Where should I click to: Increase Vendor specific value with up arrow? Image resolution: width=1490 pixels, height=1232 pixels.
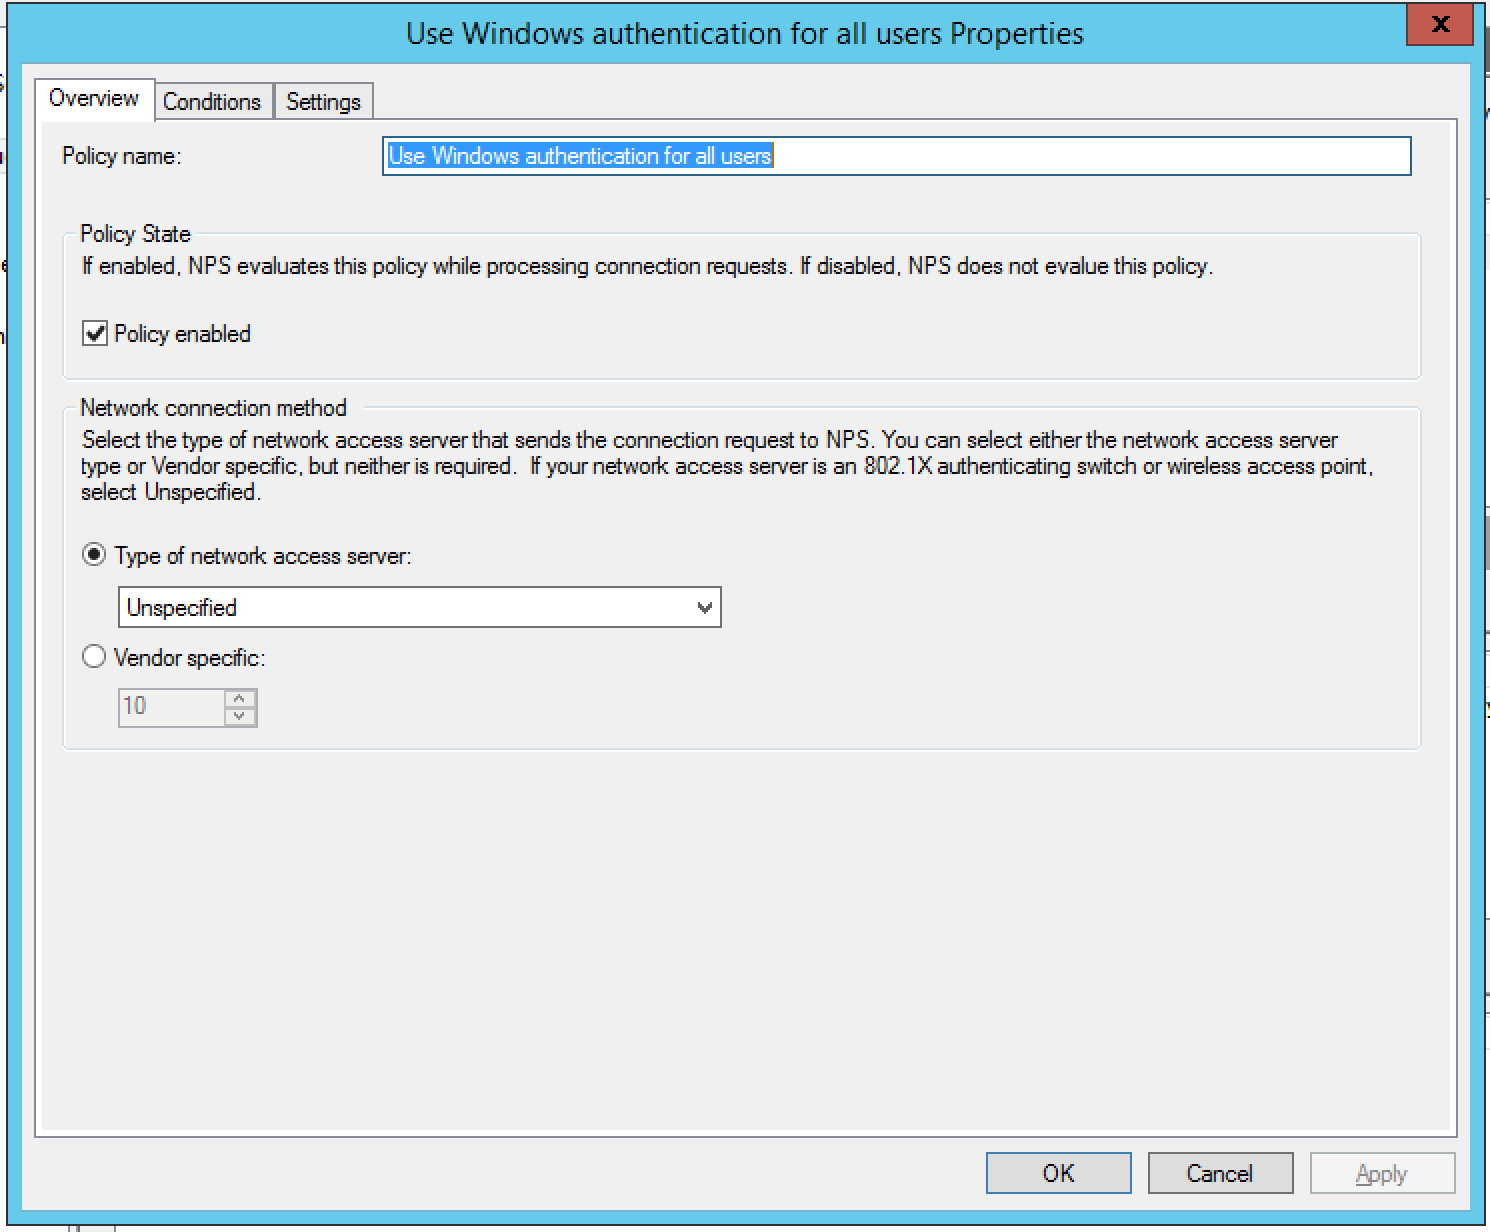pyautogui.click(x=240, y=699)
